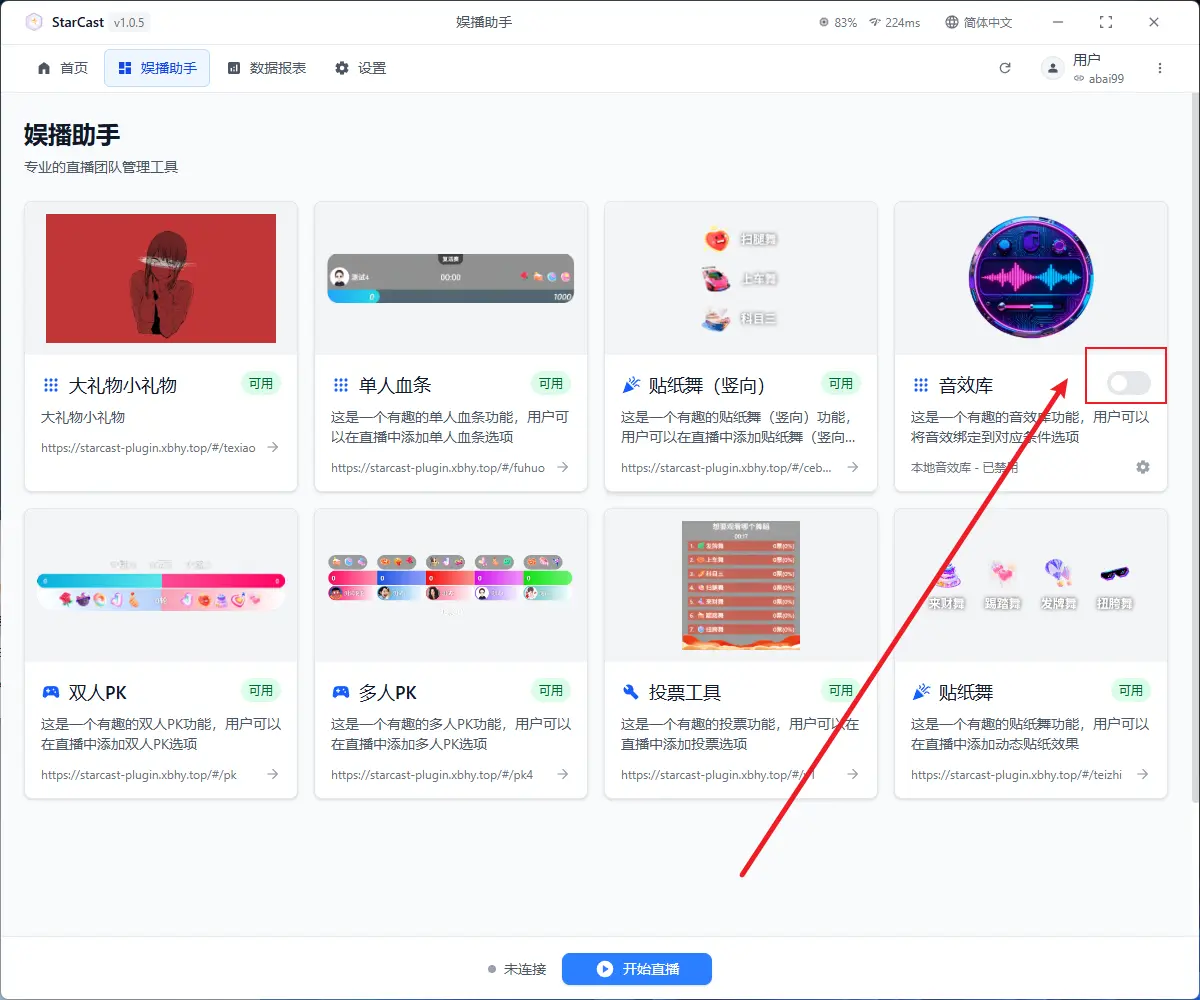
Task: Open the 简体中文 language selector
Action: (x=978, y=22)
